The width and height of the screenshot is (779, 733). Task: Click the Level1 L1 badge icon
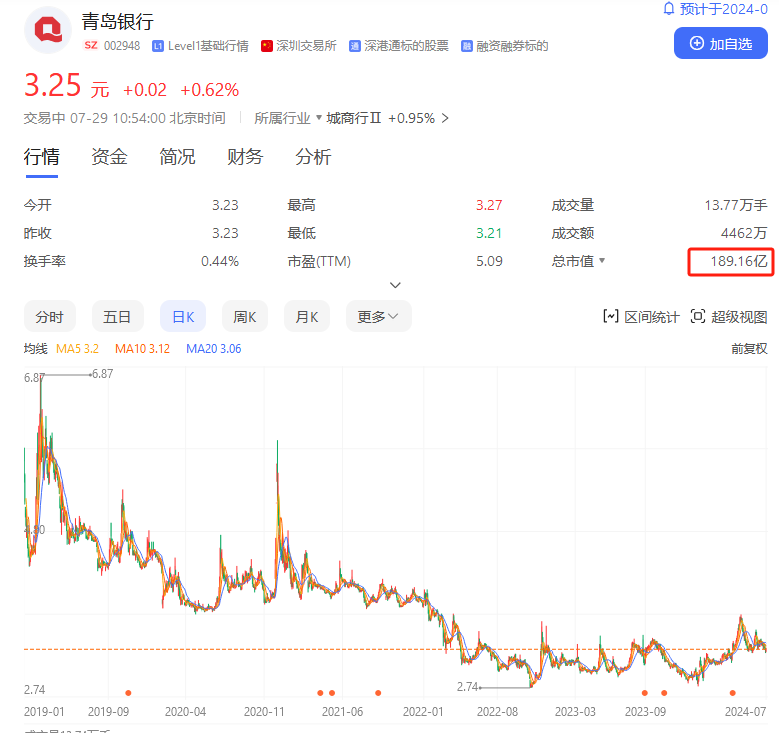[x=157, y=46]
